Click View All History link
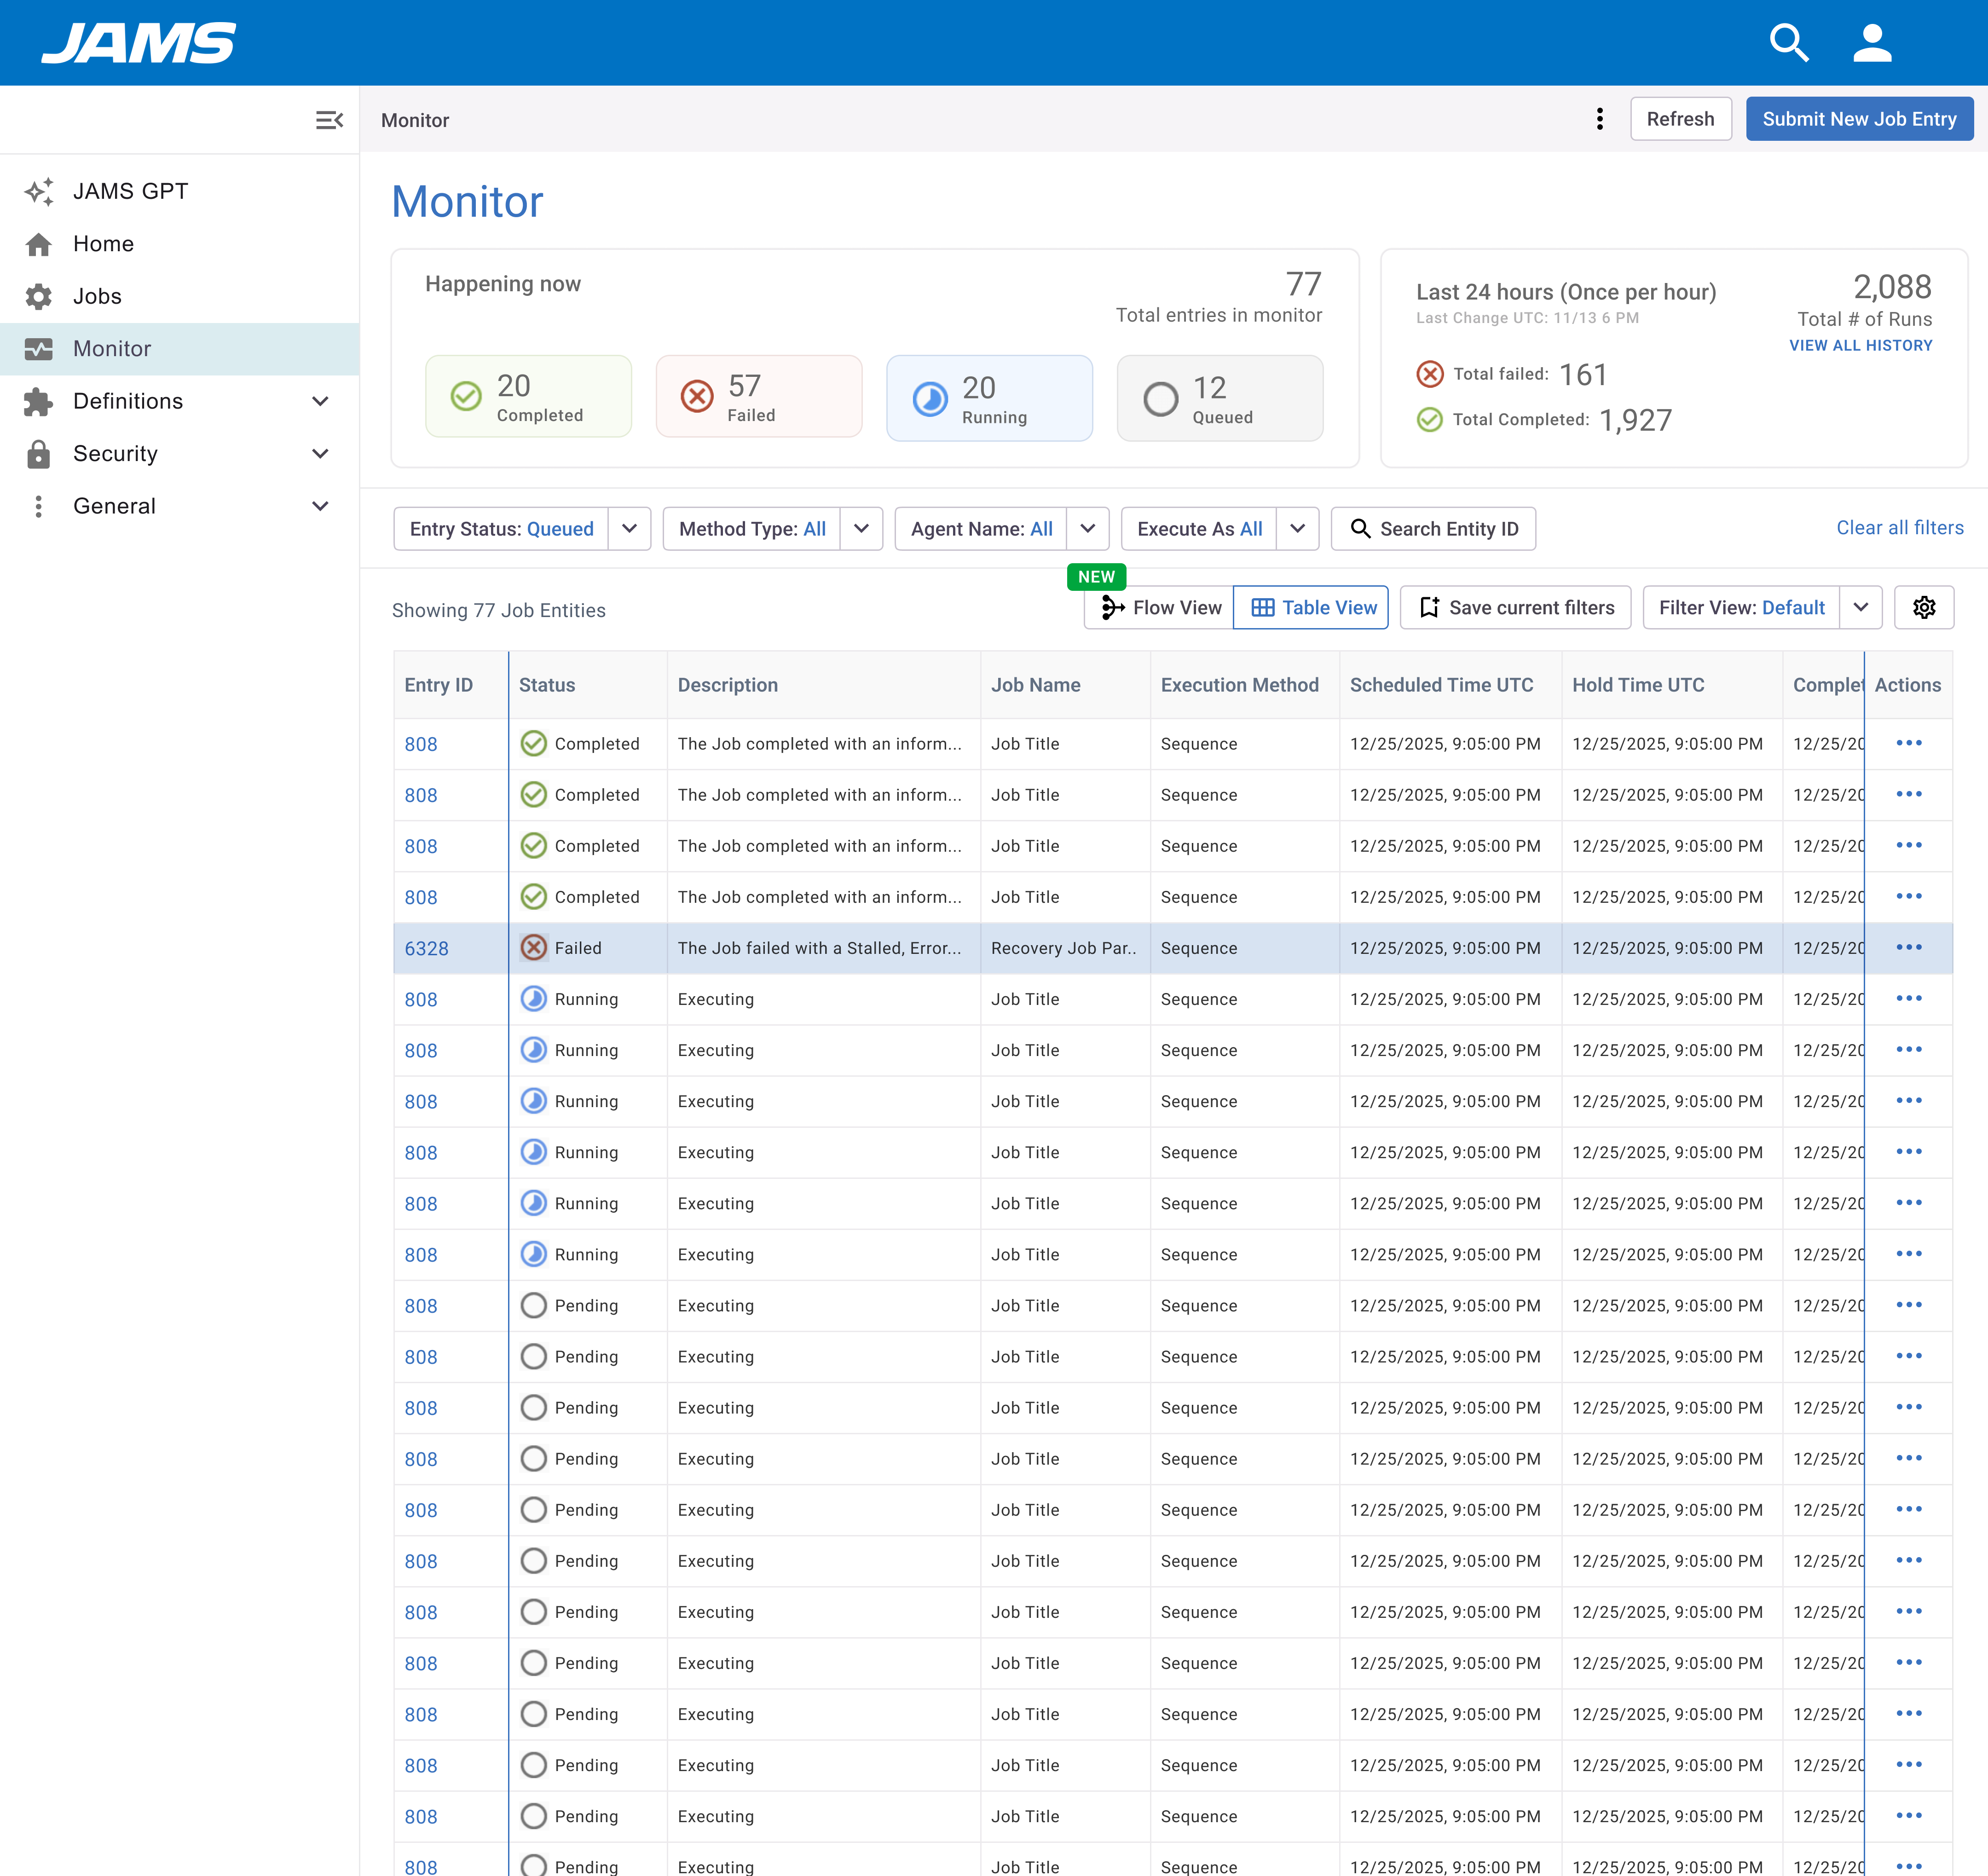The width and height of the screenshot is (1988, 1876). 1860,345
